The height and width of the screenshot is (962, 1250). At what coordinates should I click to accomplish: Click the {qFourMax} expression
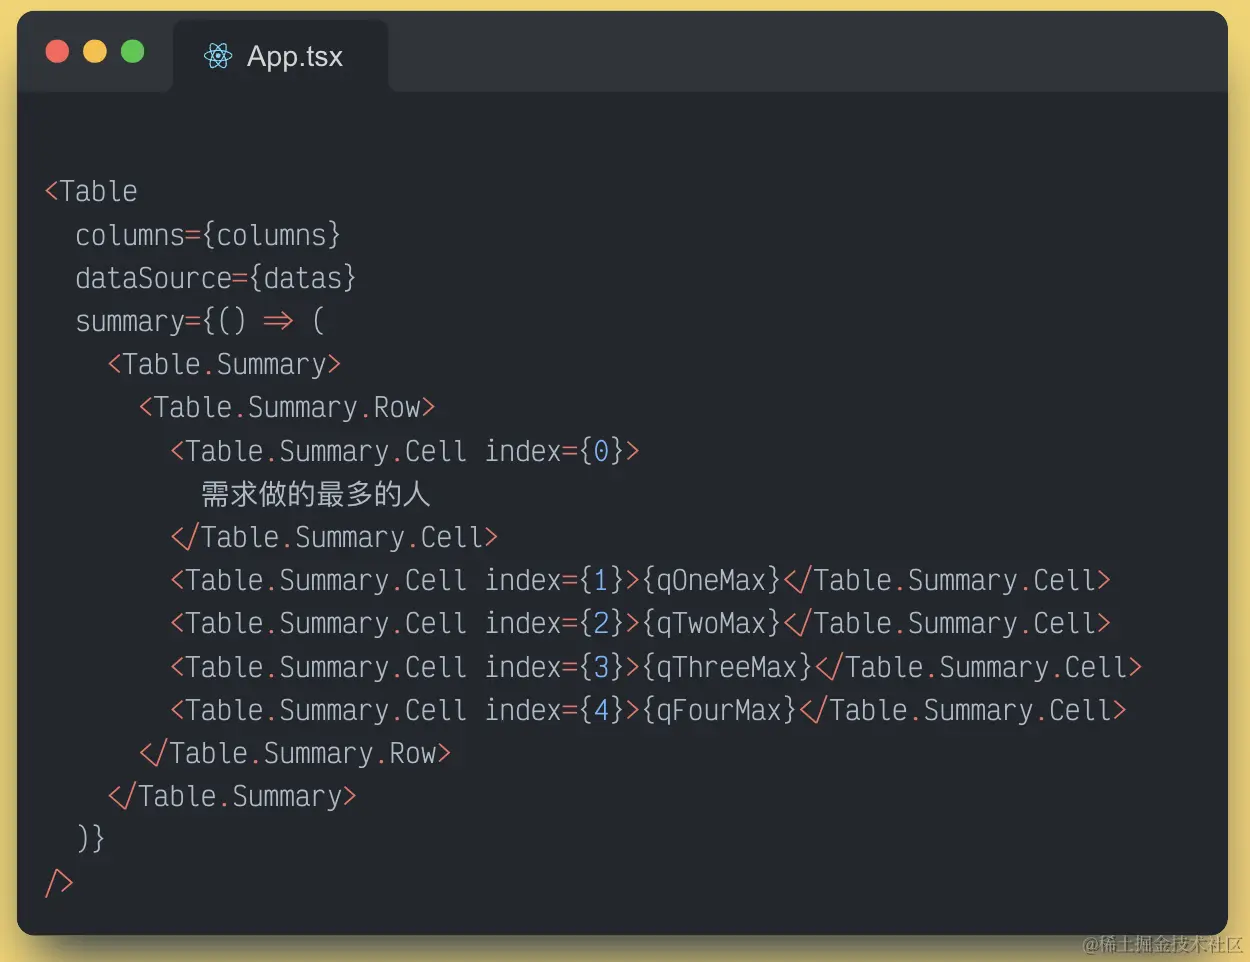[718, 710]
